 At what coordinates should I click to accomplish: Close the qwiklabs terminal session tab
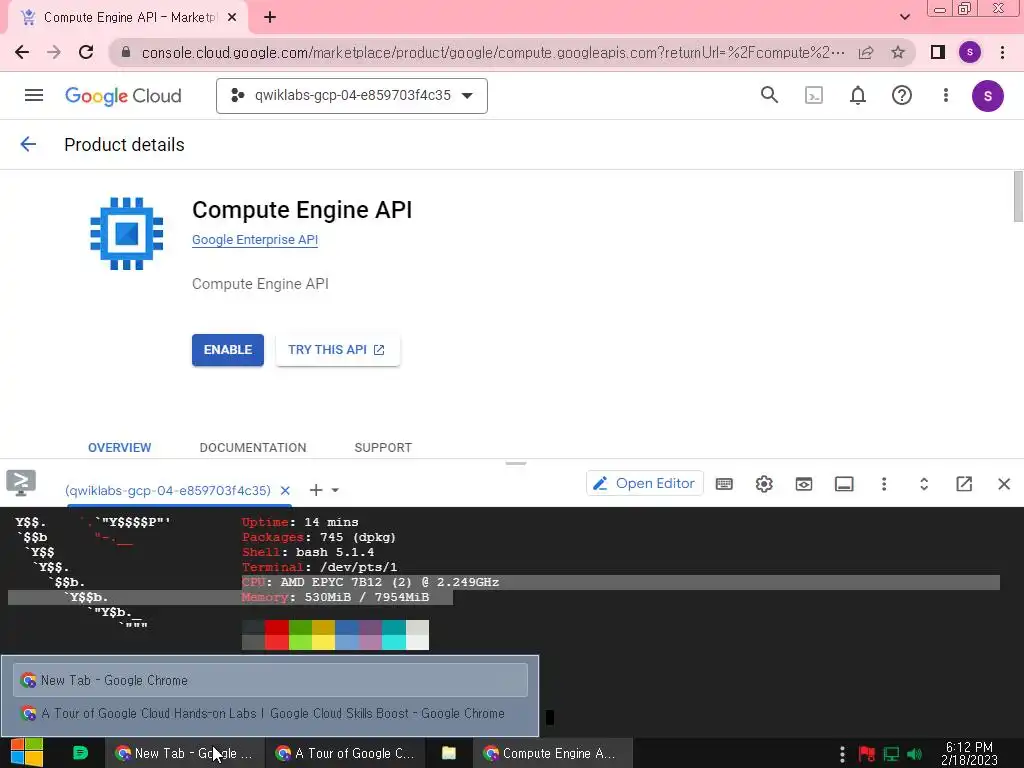tap(285, 490)
